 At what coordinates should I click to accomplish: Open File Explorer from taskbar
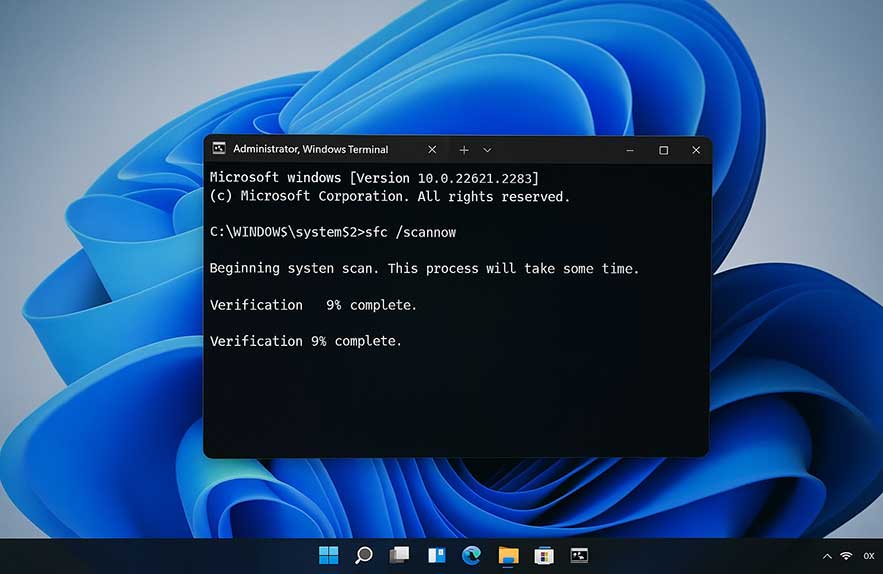pyautogui.click(x=508, y=555)
